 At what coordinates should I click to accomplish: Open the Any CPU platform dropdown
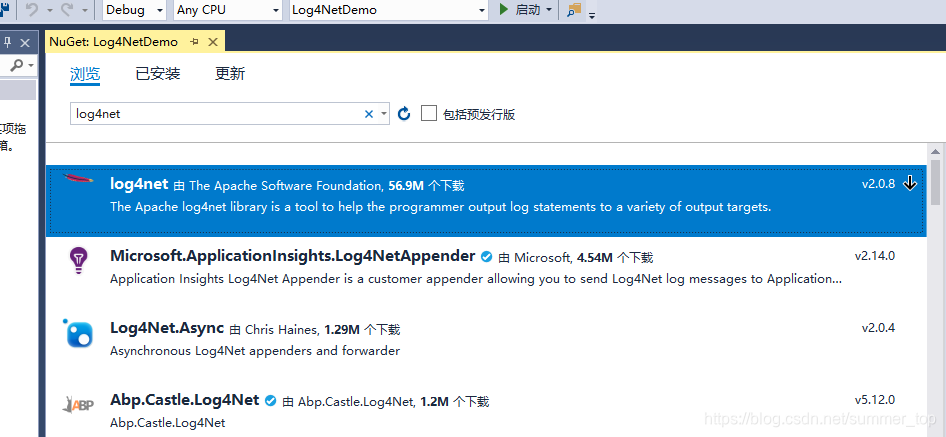228,10
